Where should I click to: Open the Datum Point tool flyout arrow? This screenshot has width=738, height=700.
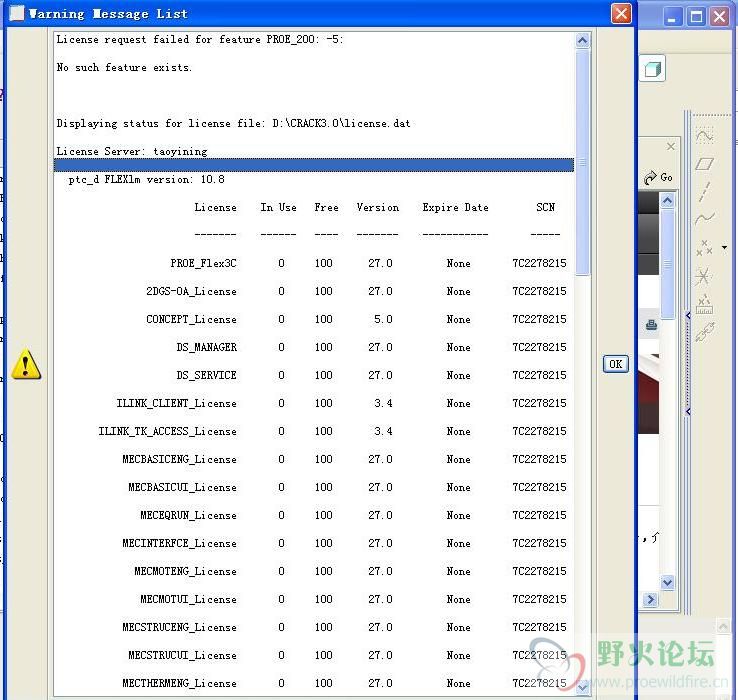pyautogui.click(x=724, y=247)
